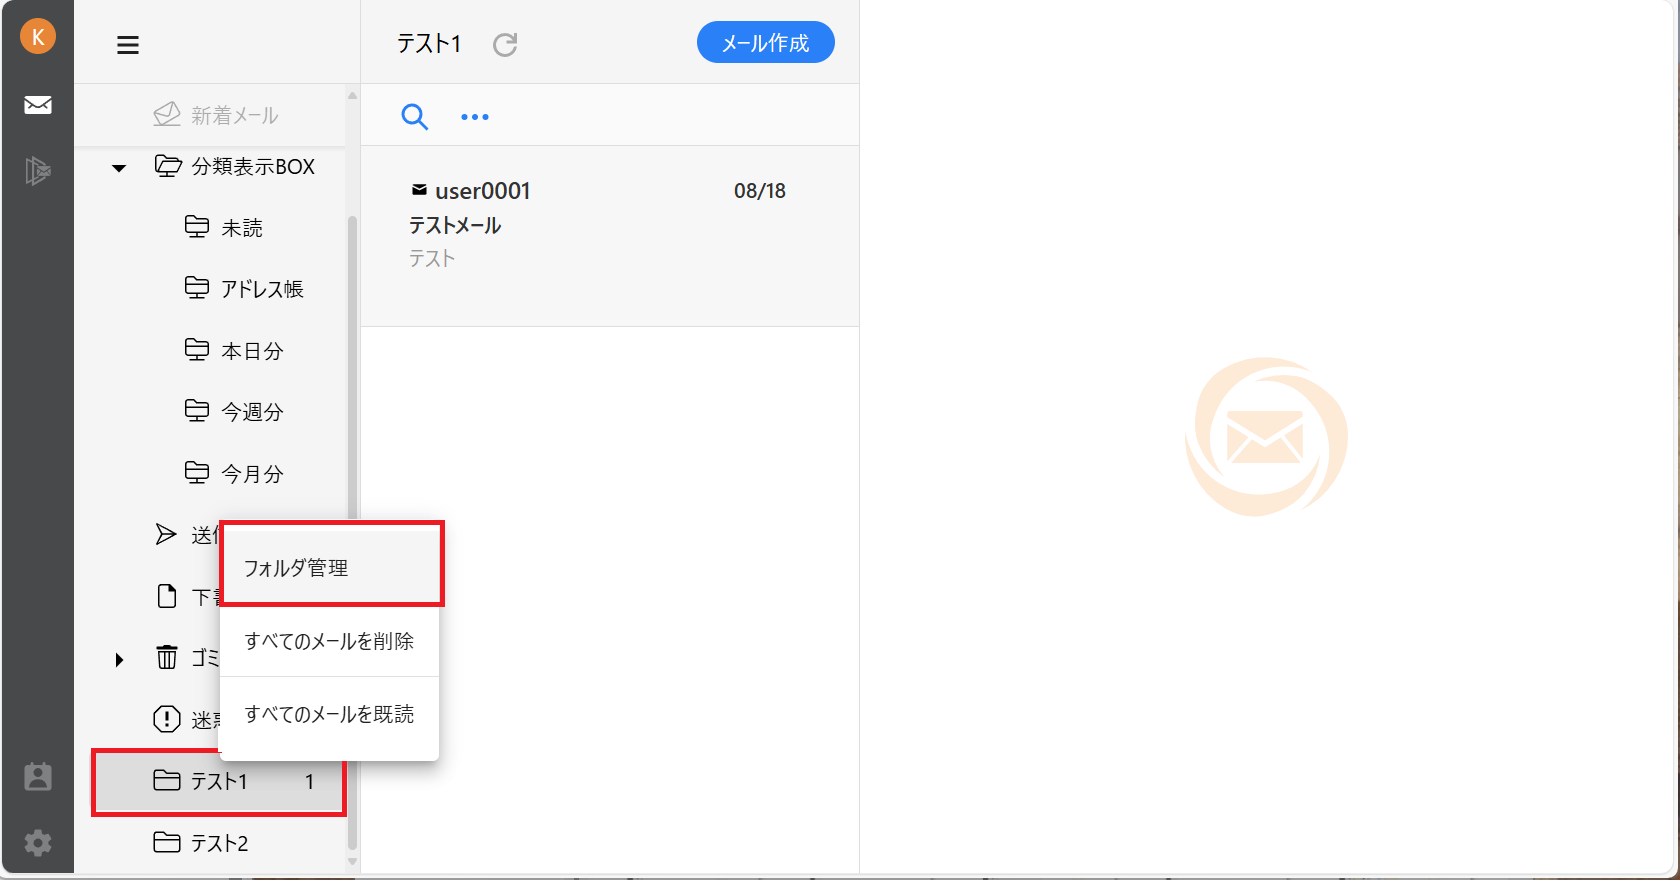
Task: Open the mail section icon
Action: click(38, 105)
